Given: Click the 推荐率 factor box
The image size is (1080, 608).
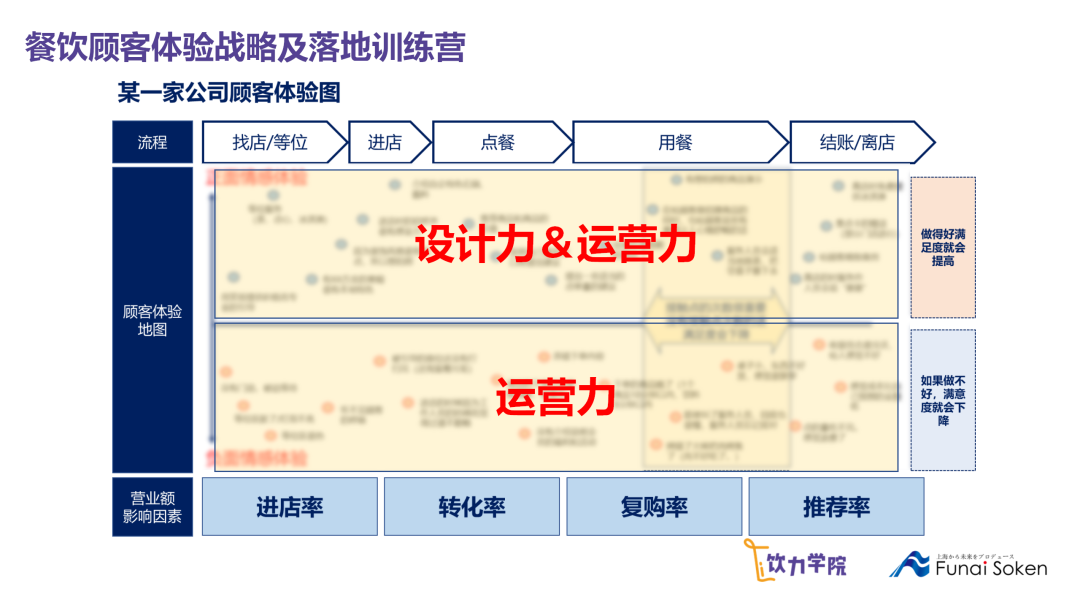Looking at the screenshot, I should click(836, 506).
